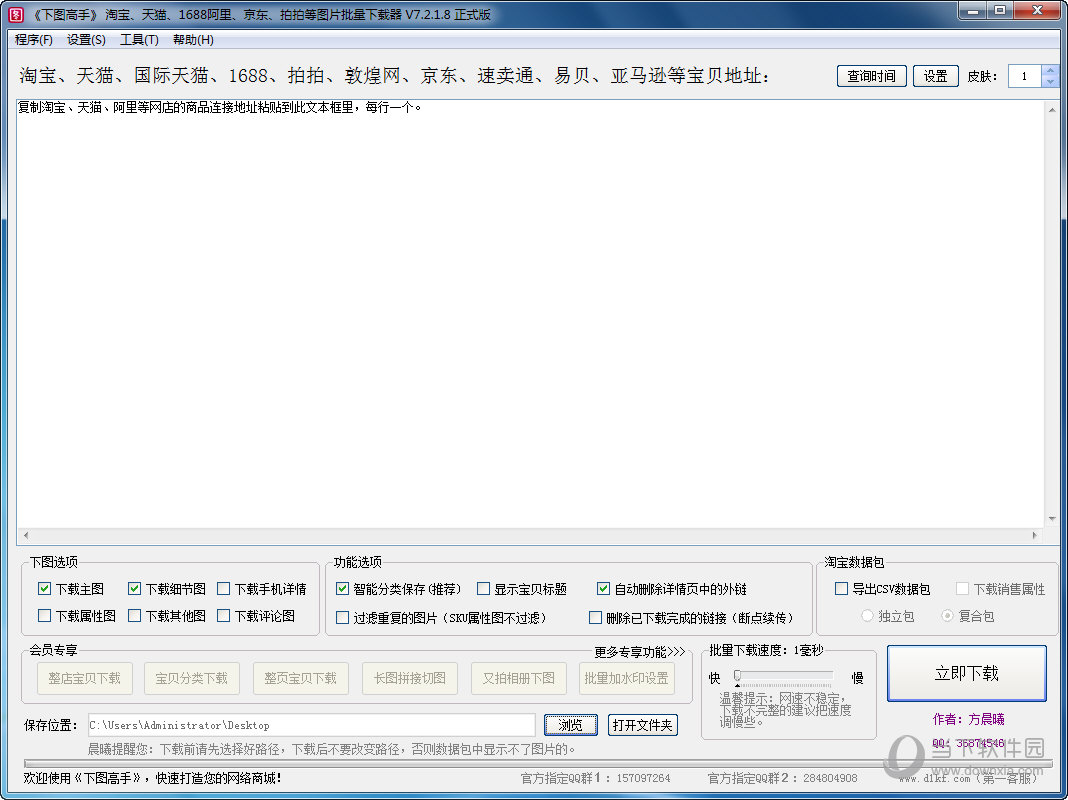Minimize the 下图高手 window
The width and height of the screenshot is (1068, 800).
tap(974, 11)
